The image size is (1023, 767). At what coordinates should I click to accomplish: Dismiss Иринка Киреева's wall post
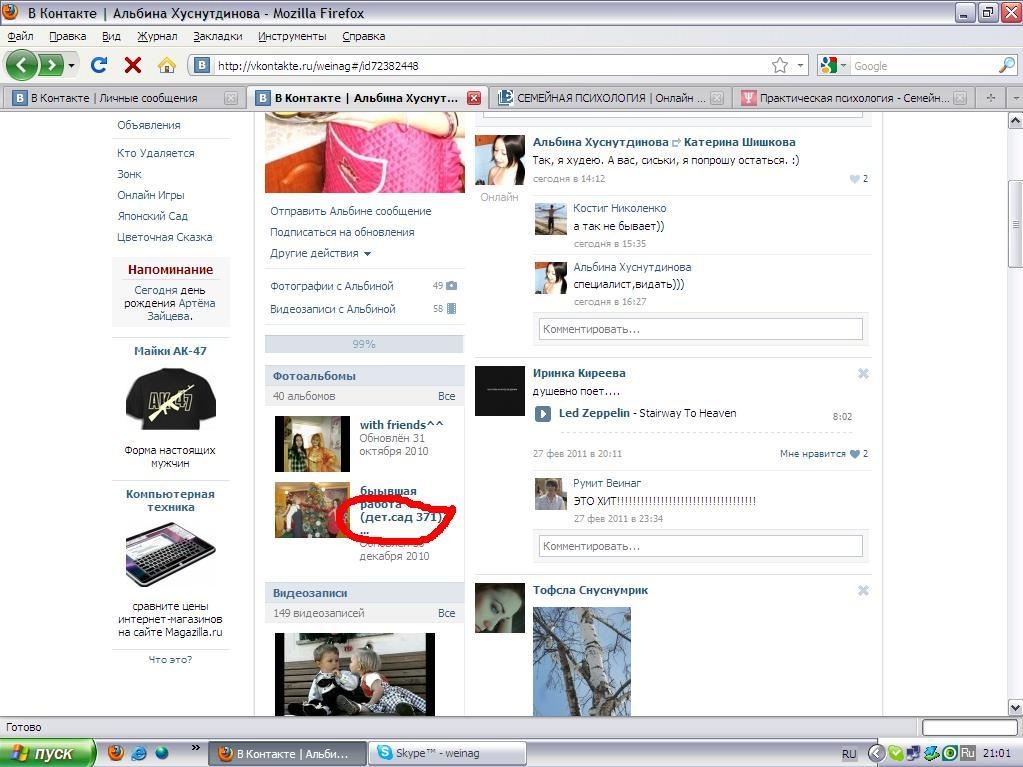tap(863, 374)
